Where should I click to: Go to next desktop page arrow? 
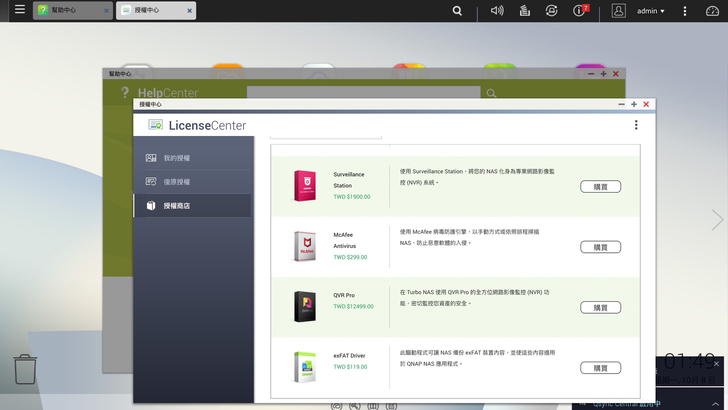click(x=716, y=220)
